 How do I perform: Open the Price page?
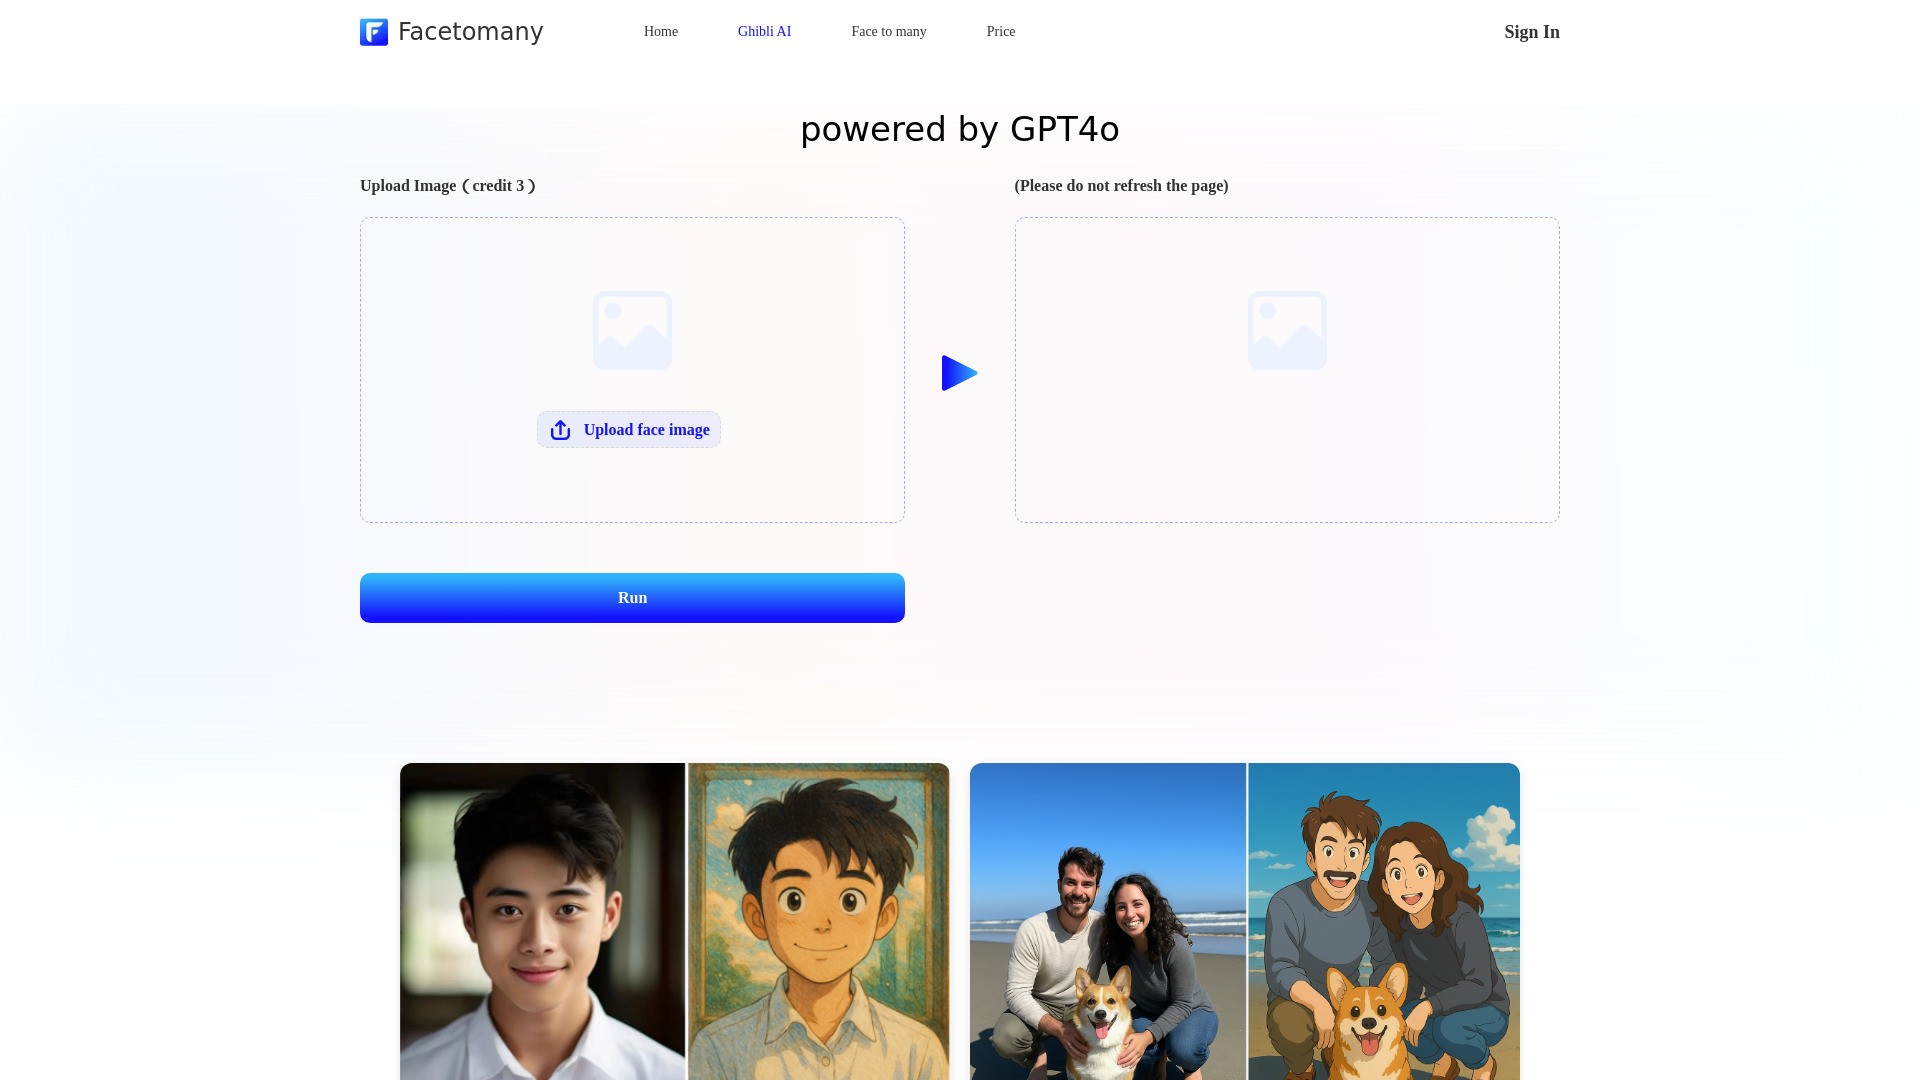coord(1000,31)
